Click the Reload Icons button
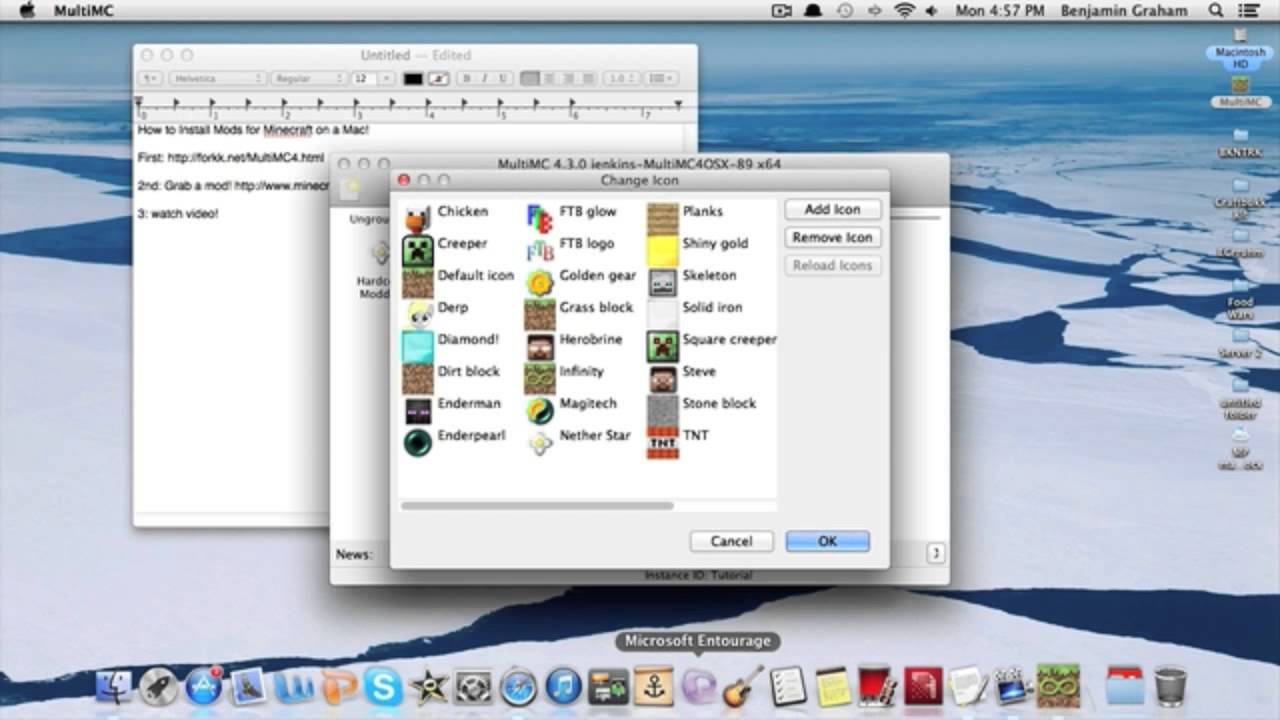This screenshot has height=720, width=1280. click(x=832, y=266)
